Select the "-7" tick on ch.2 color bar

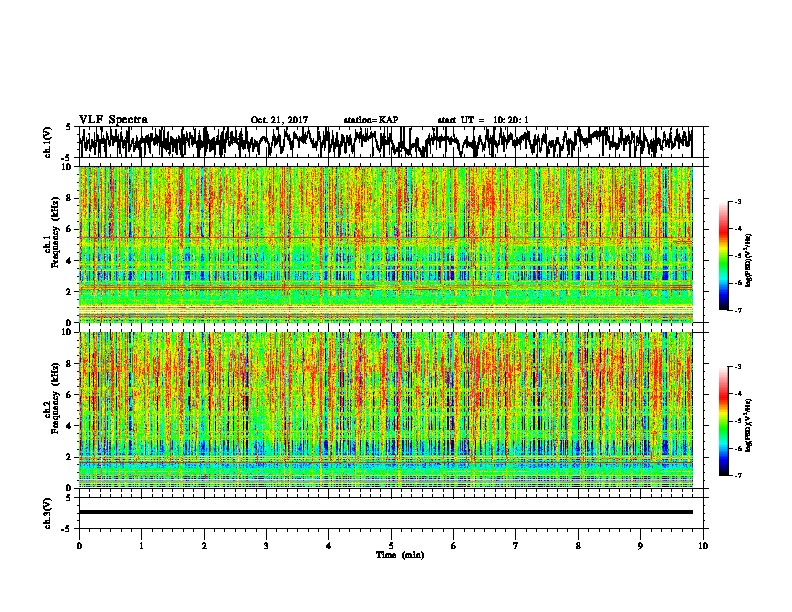pos(738,475)
